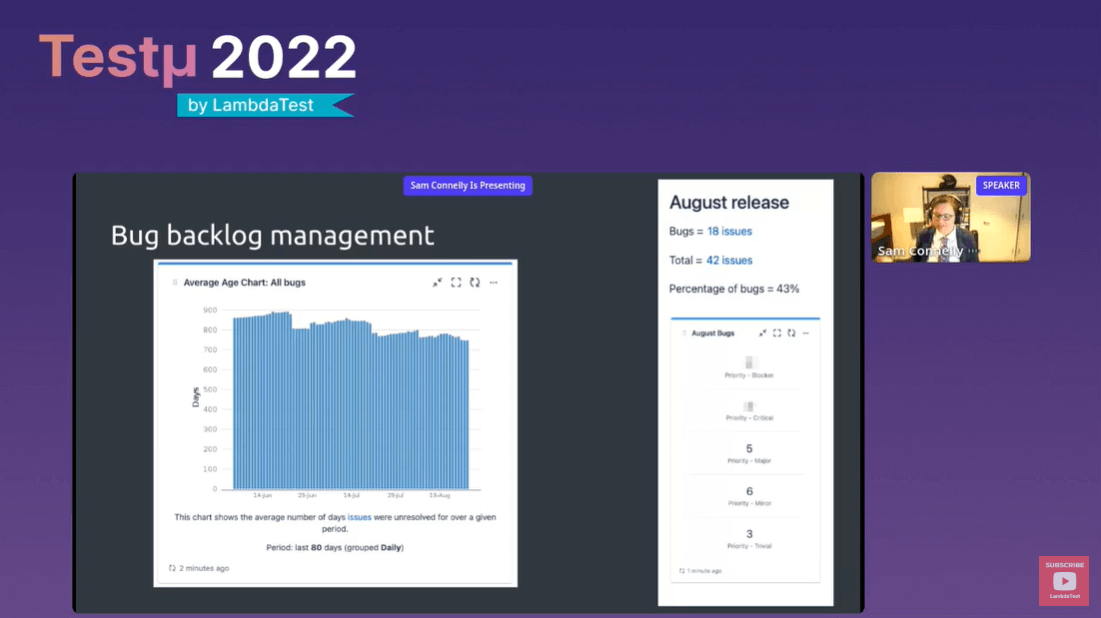Maximize the August Bugs panel
Screen dimensions: 1101x618
(x=777, y=332)
